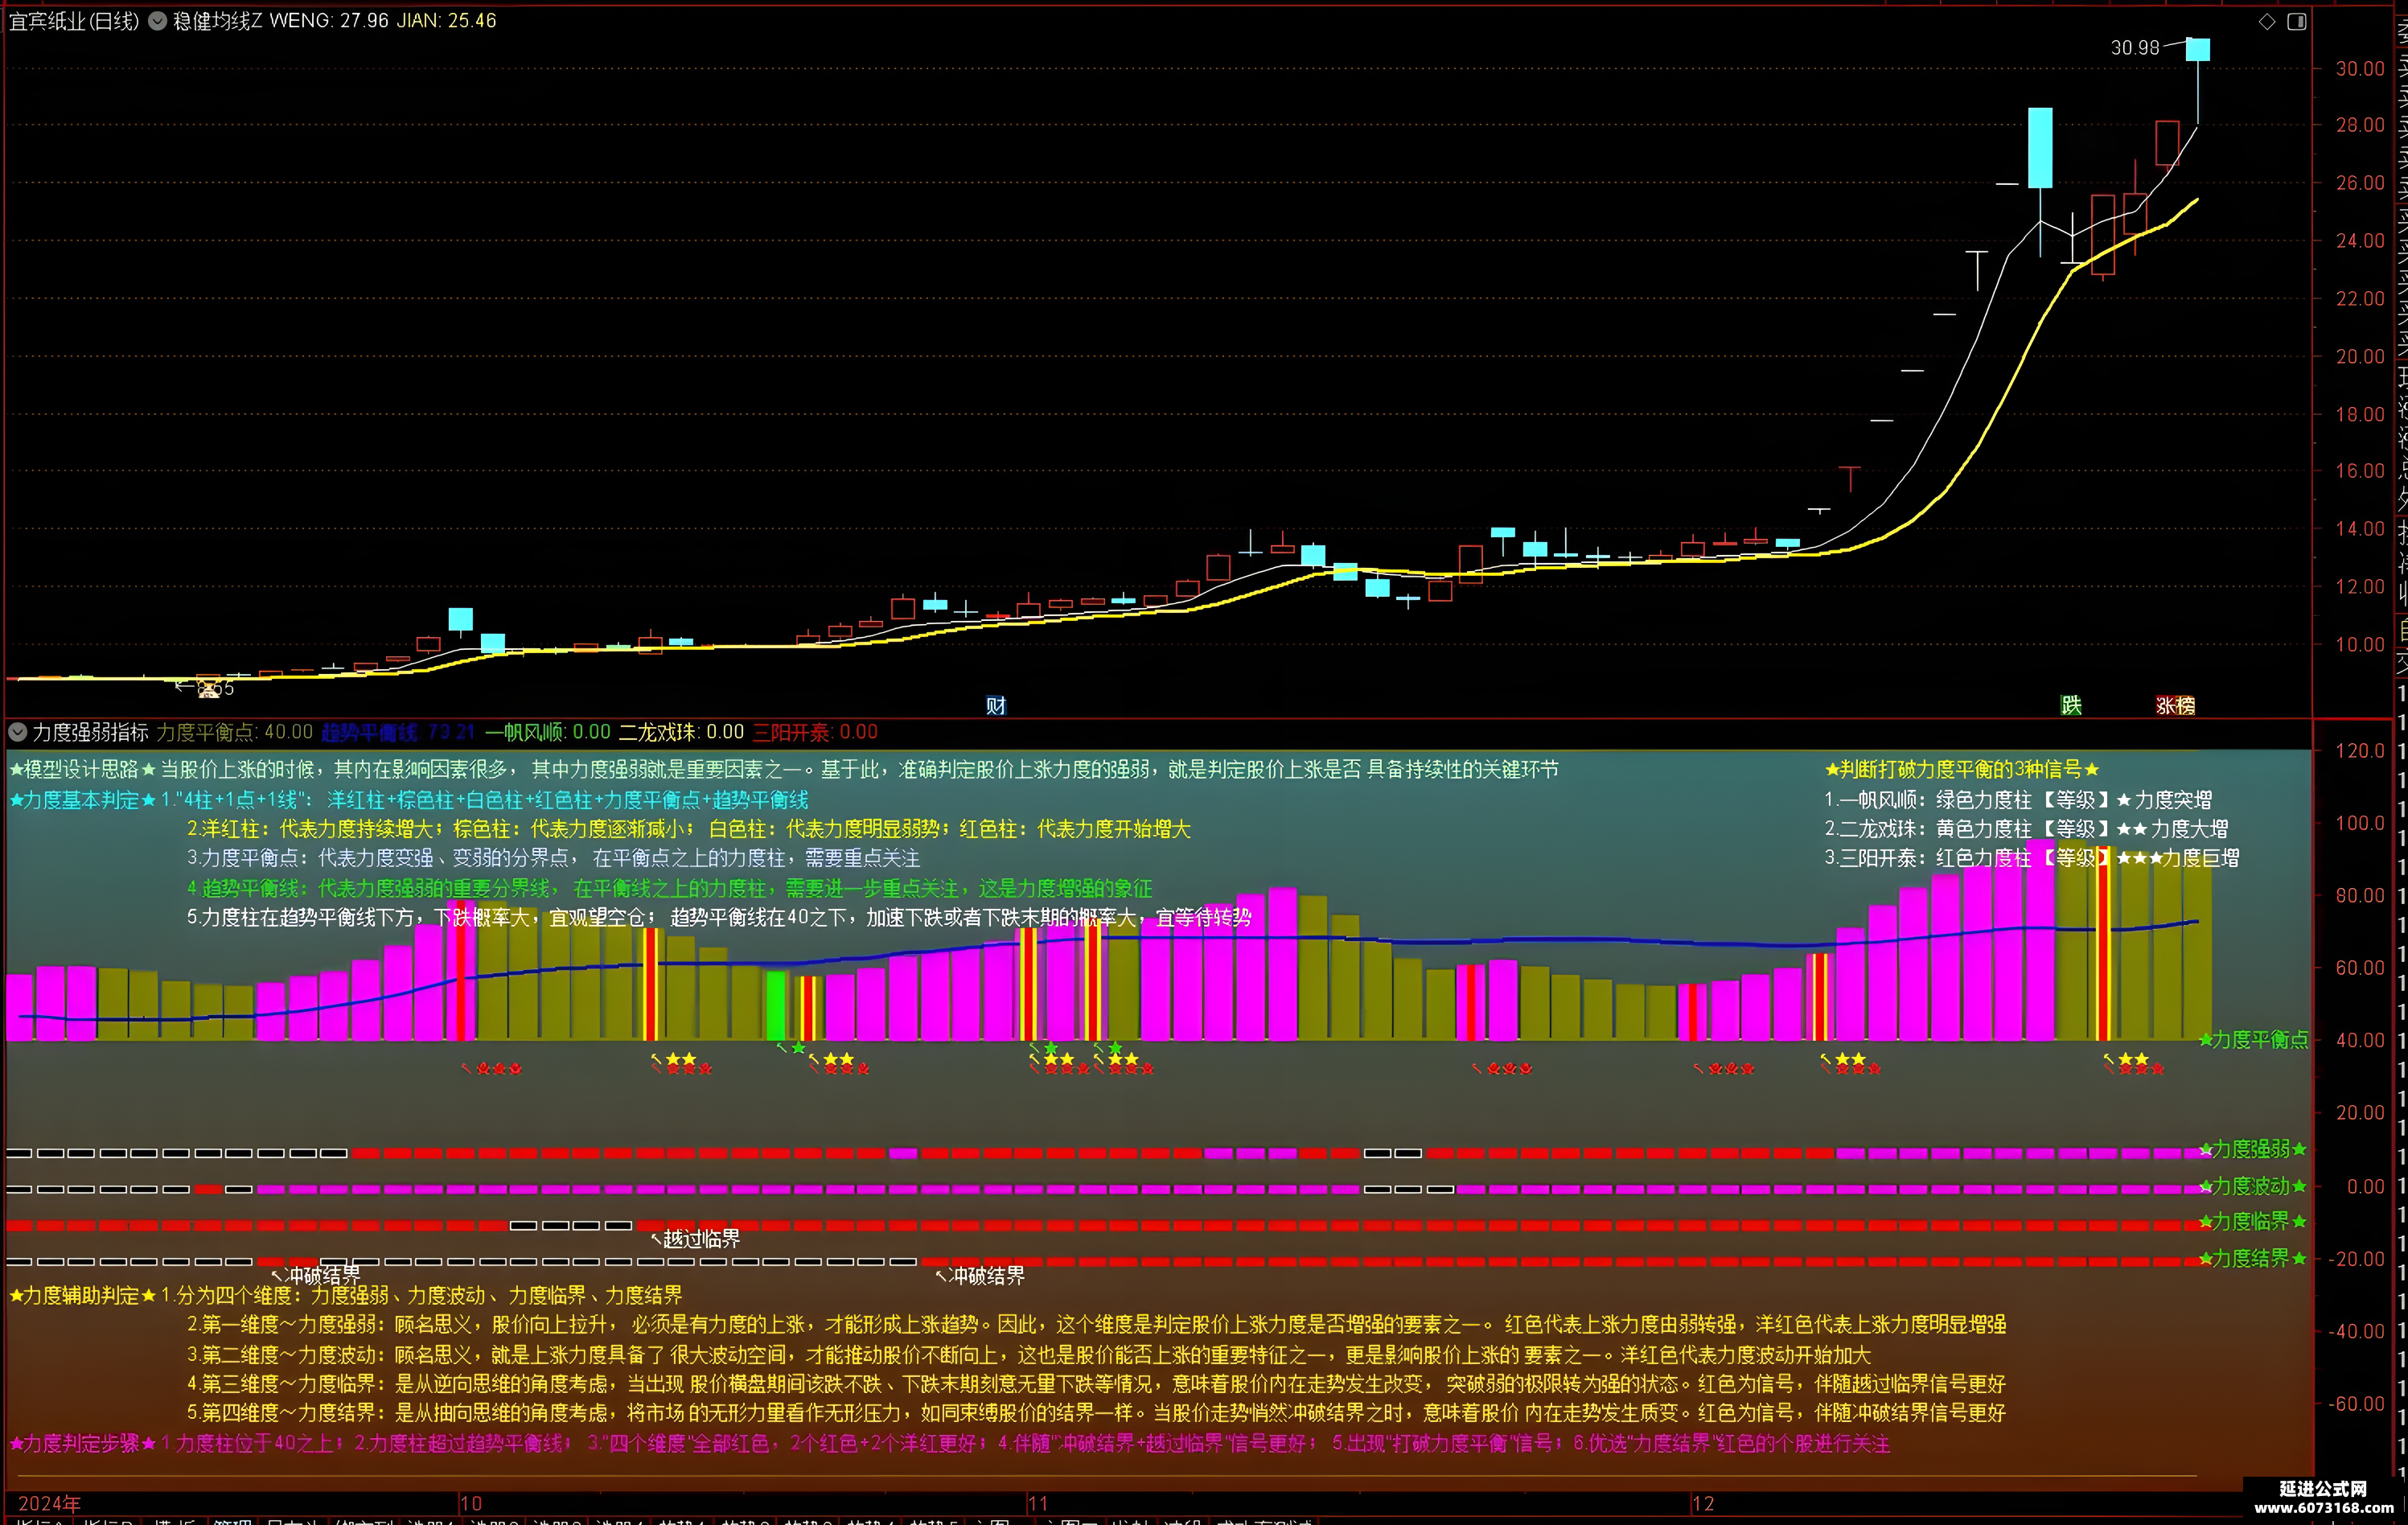The width and height of the screenshot is (2408, 1525).
Task: Open the dropdown beside 稳健均线Z indicator
Action: pos(157,21)
